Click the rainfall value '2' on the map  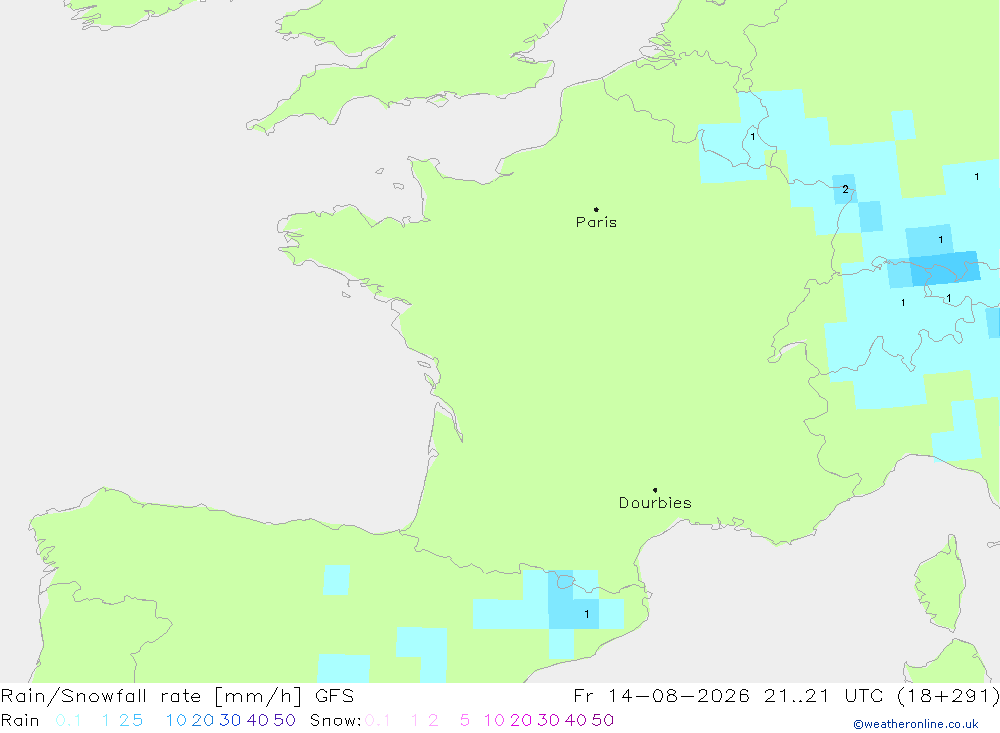pyautogui.click(x=846, y=189)
